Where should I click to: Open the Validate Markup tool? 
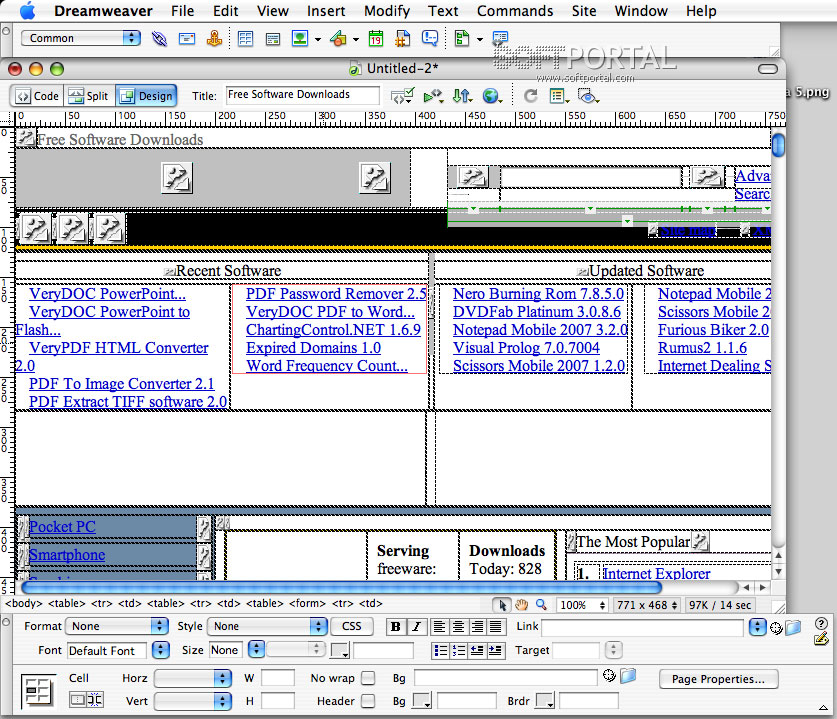click(x=402, y=96)
